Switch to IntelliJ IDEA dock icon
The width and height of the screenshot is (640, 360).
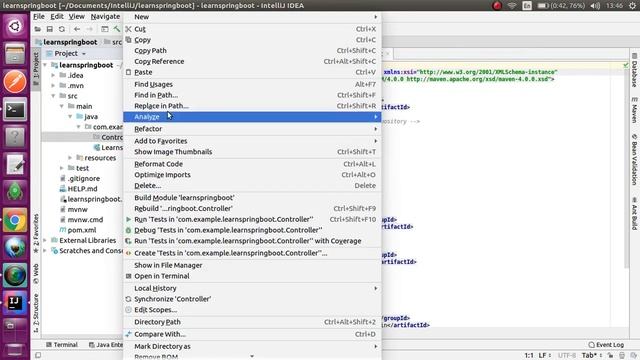15,303
